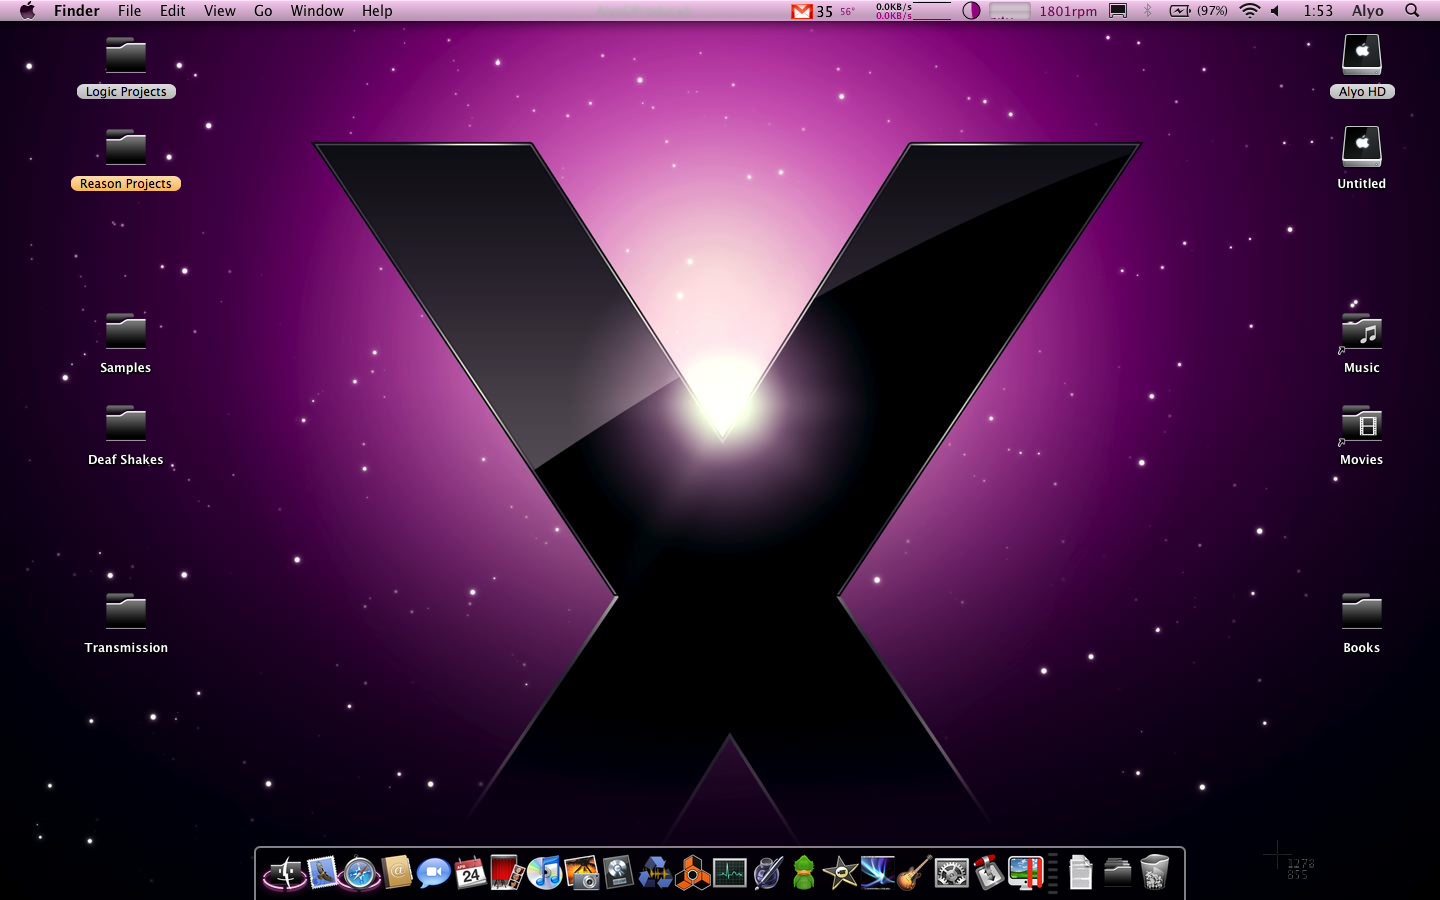Select the Books folder on desktop
Screen dimensions: 1440x900
(x=1362, y=623)
